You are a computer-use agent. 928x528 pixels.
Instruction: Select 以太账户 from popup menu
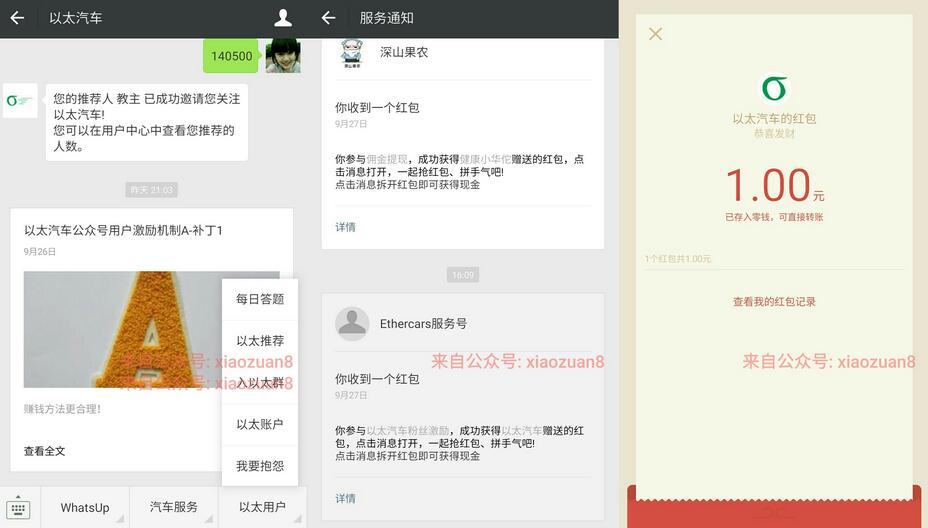(x=260, y=424)
